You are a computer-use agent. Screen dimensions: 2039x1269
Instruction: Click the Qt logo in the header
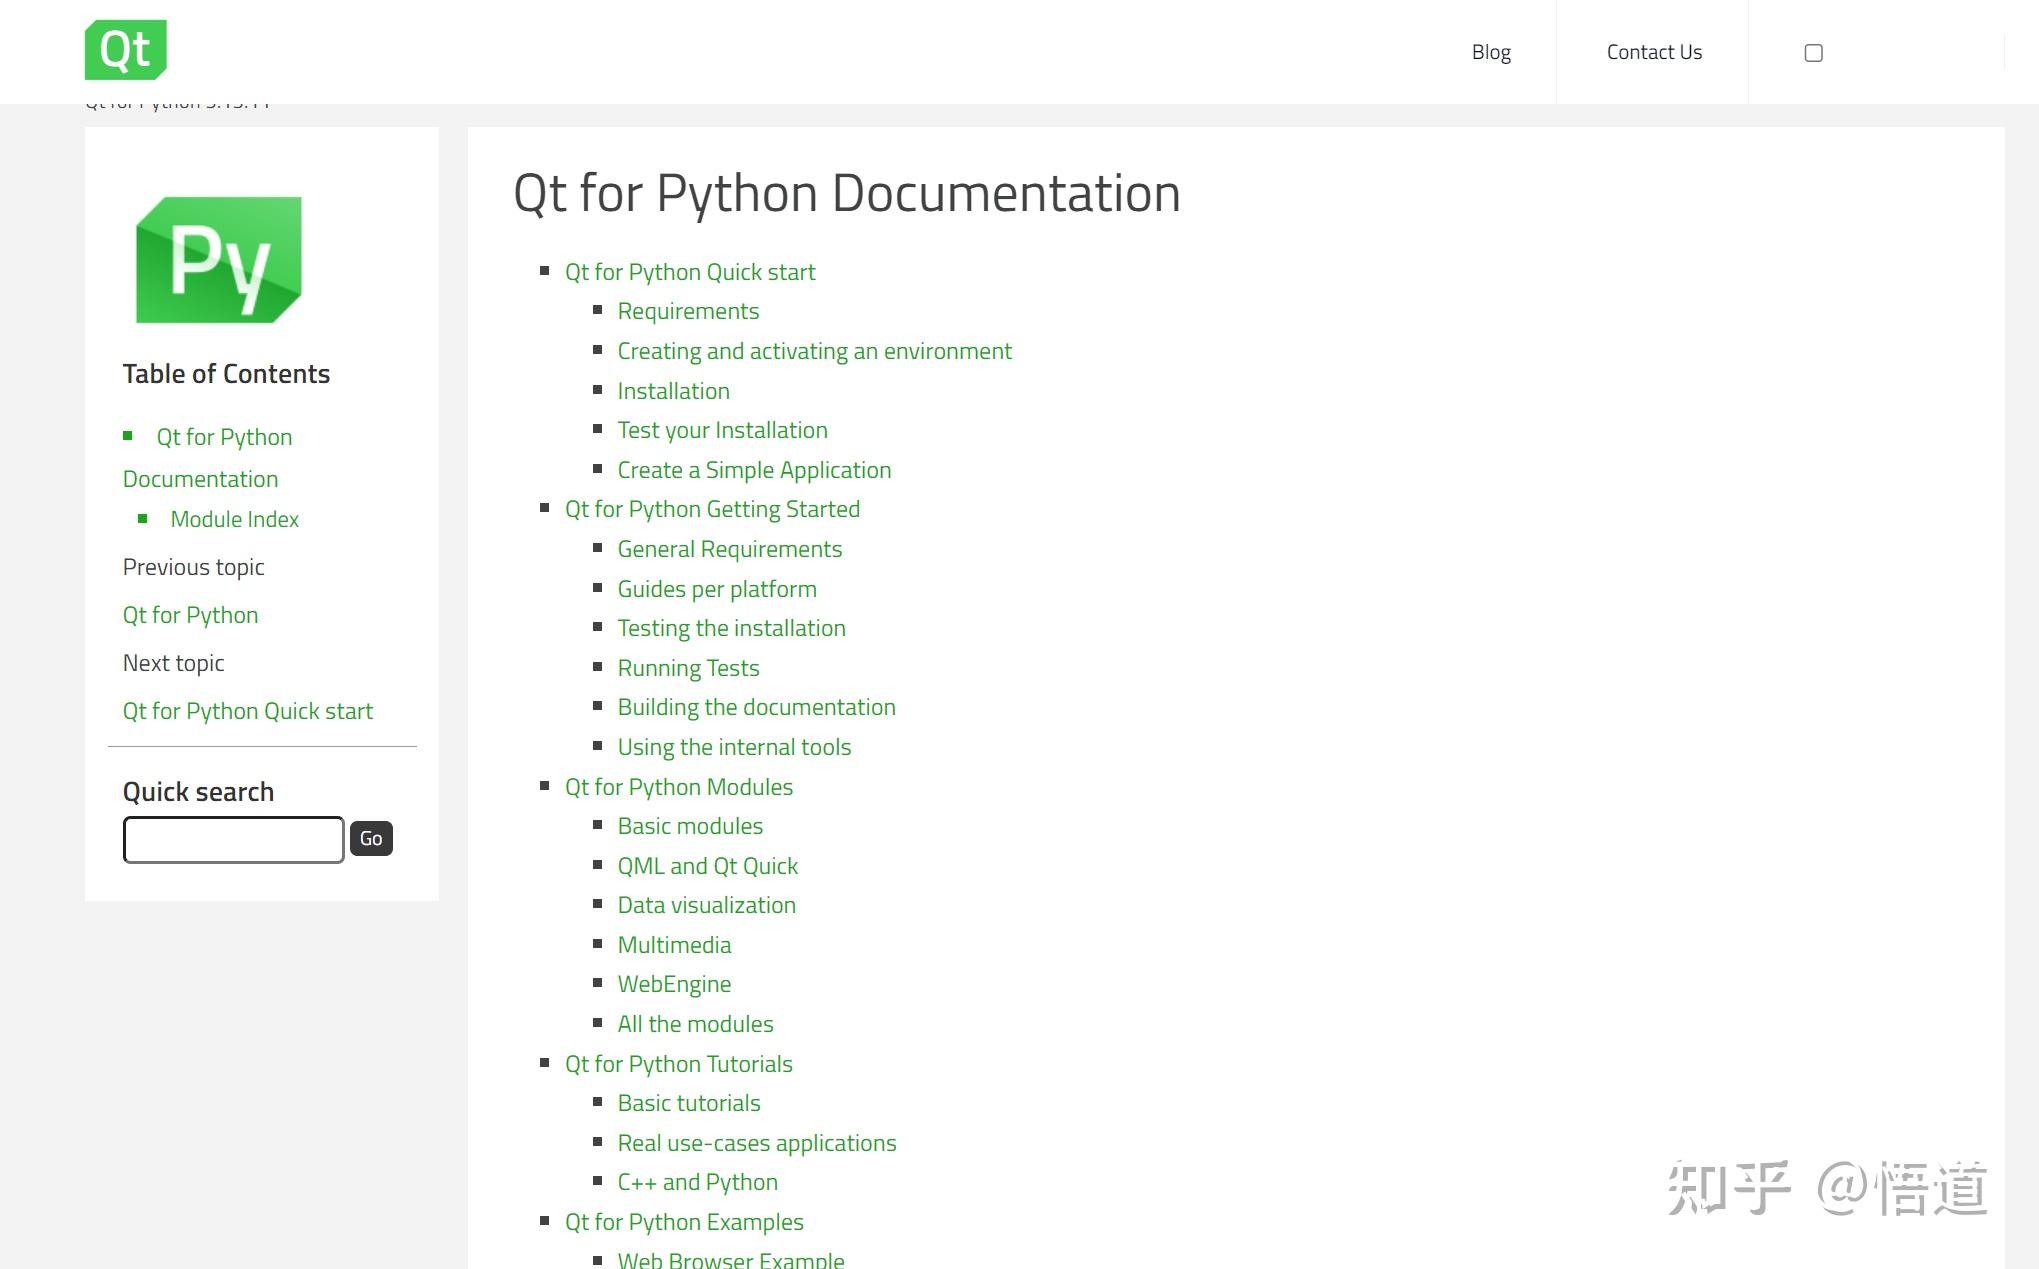pyautogui.click(x=127, y=49)
